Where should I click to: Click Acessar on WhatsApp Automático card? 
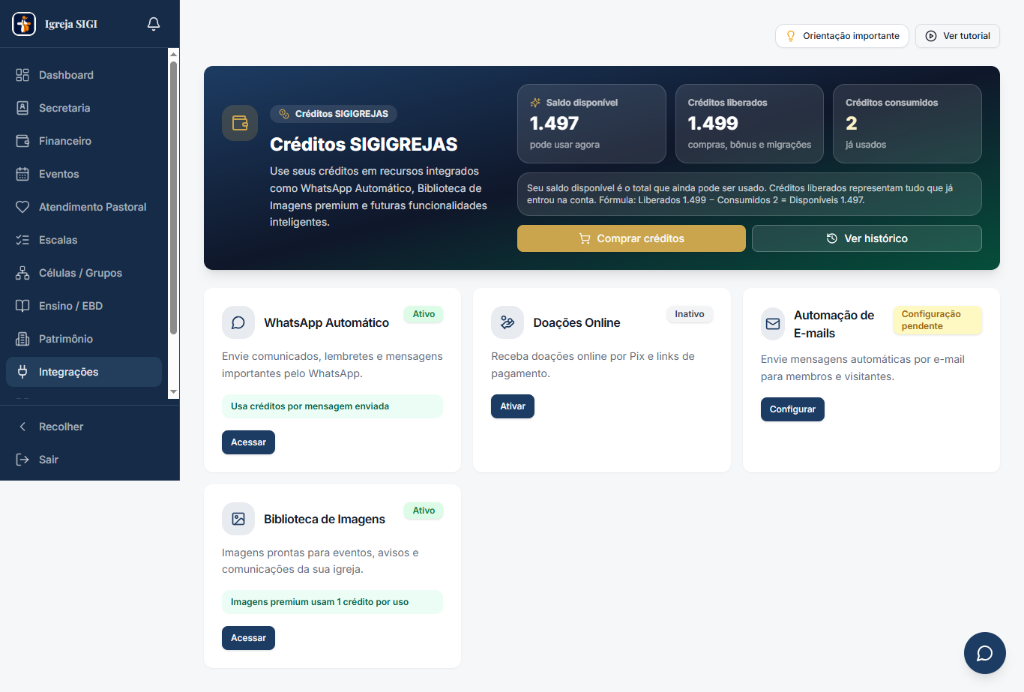pyautogui.click(x=248, y=442)
